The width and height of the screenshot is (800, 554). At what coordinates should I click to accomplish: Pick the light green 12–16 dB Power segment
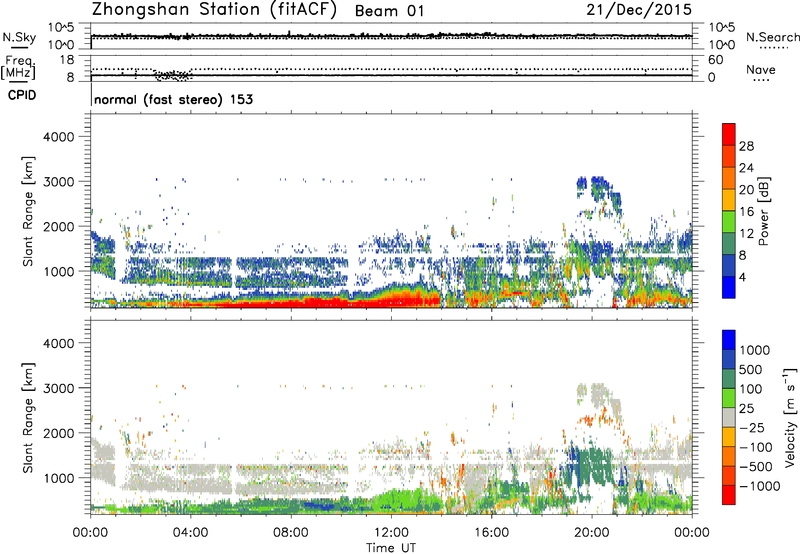tap(729, 222)
